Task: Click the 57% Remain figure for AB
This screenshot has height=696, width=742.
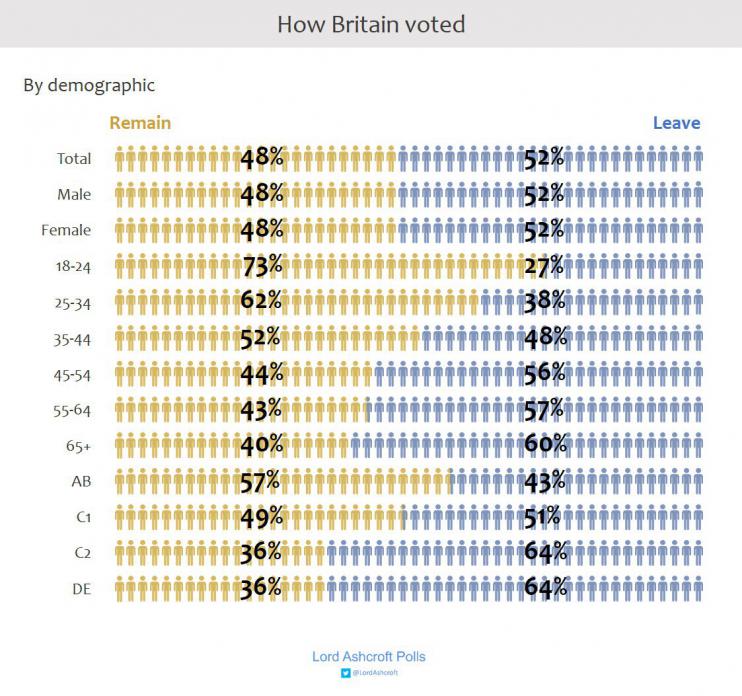Action: click(x=262, y=480)
